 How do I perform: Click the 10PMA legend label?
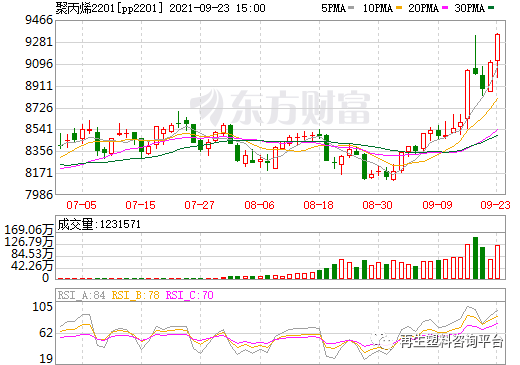click(378, 8)
